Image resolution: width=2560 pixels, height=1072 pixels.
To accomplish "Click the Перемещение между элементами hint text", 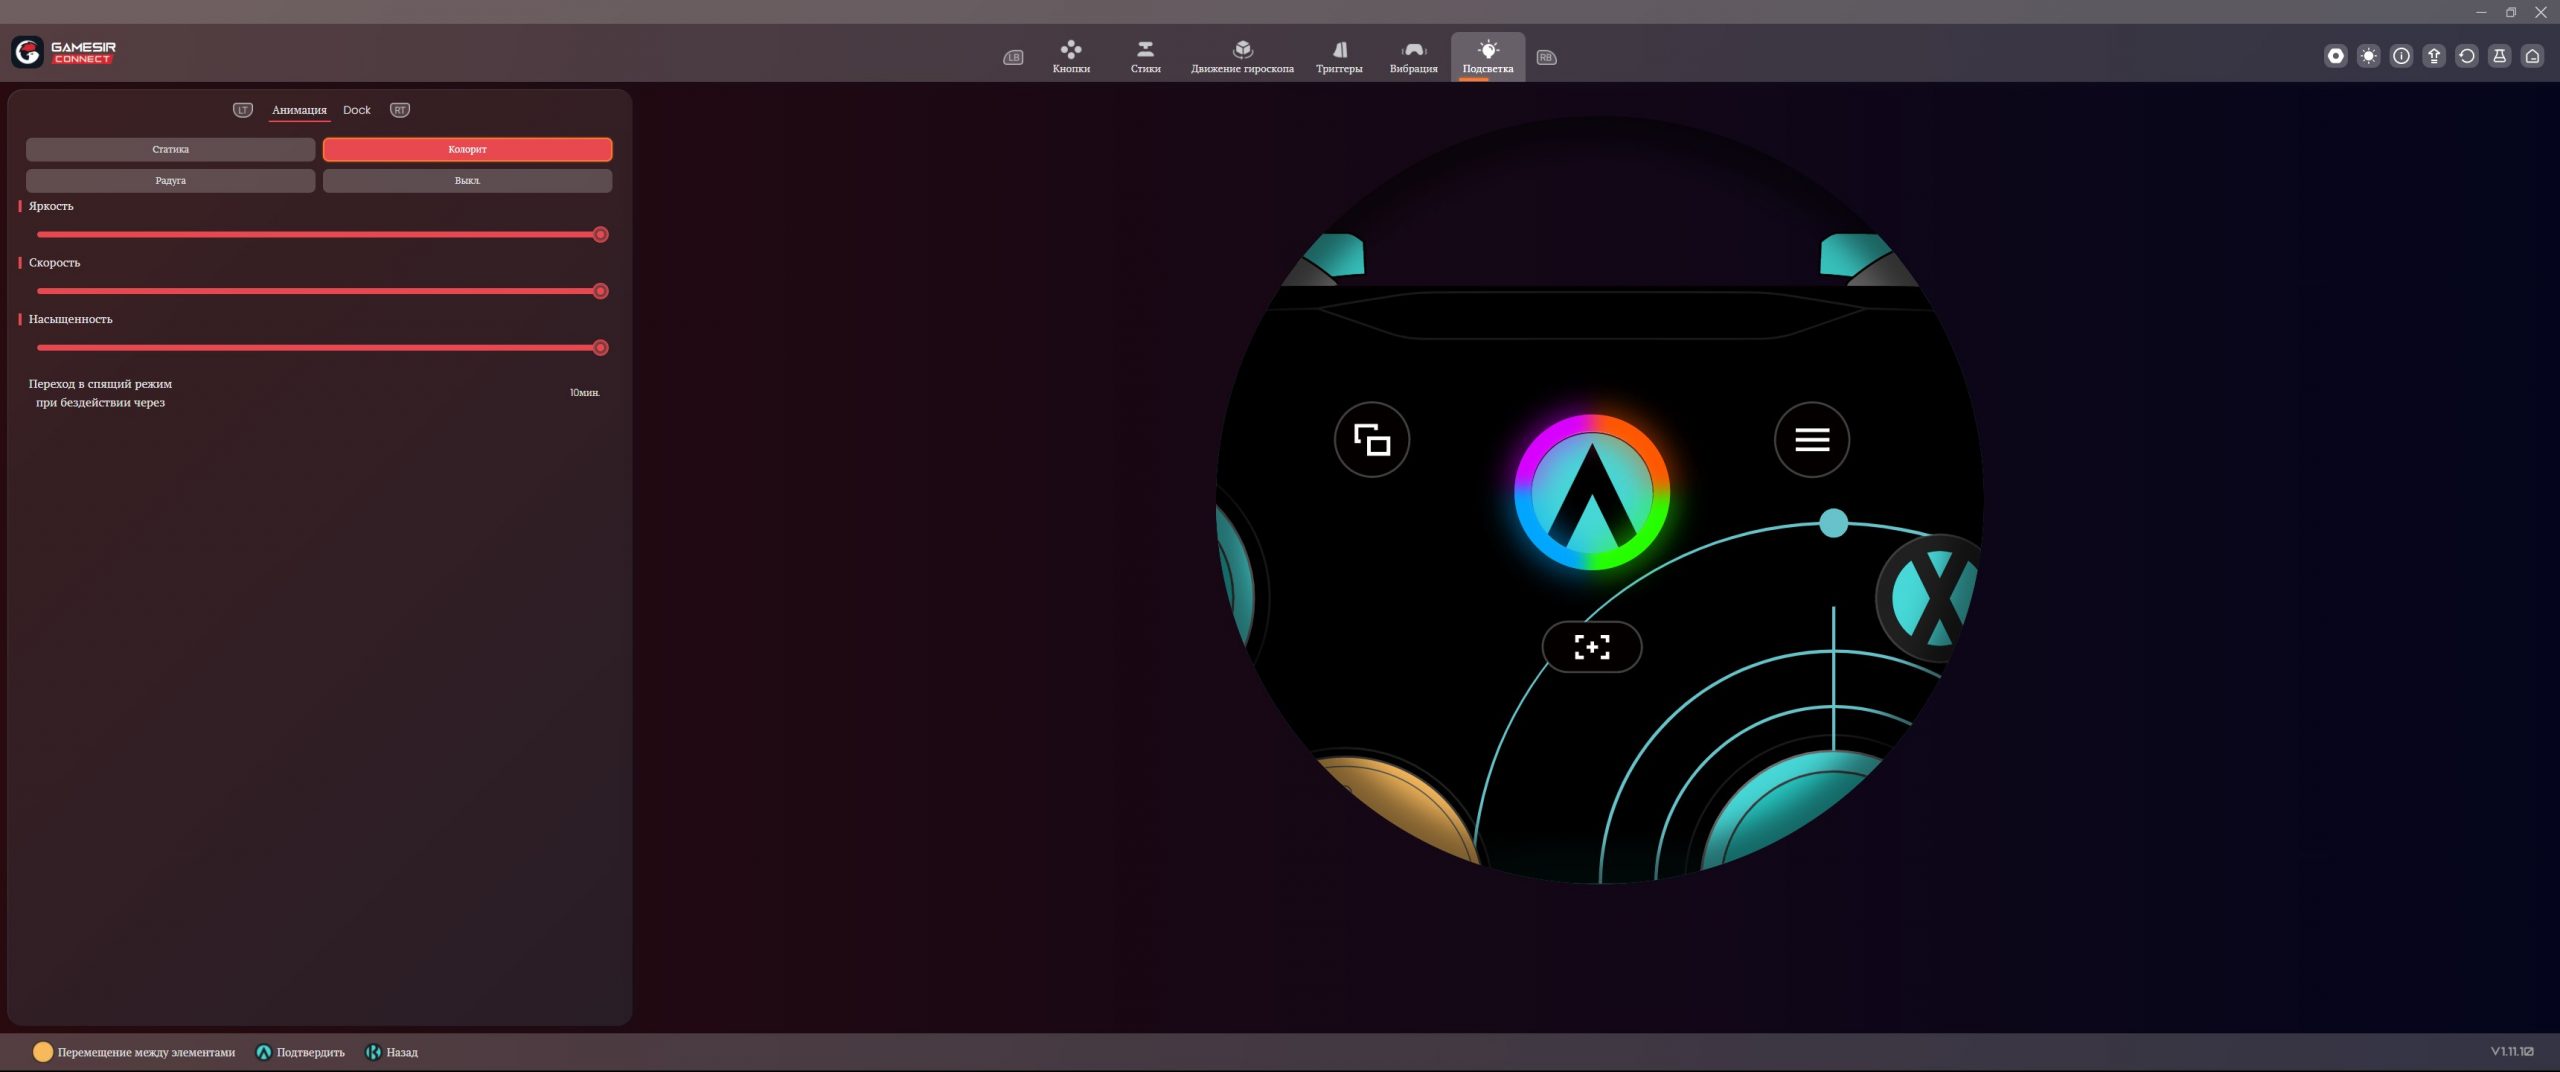I will coord(146,1052).
